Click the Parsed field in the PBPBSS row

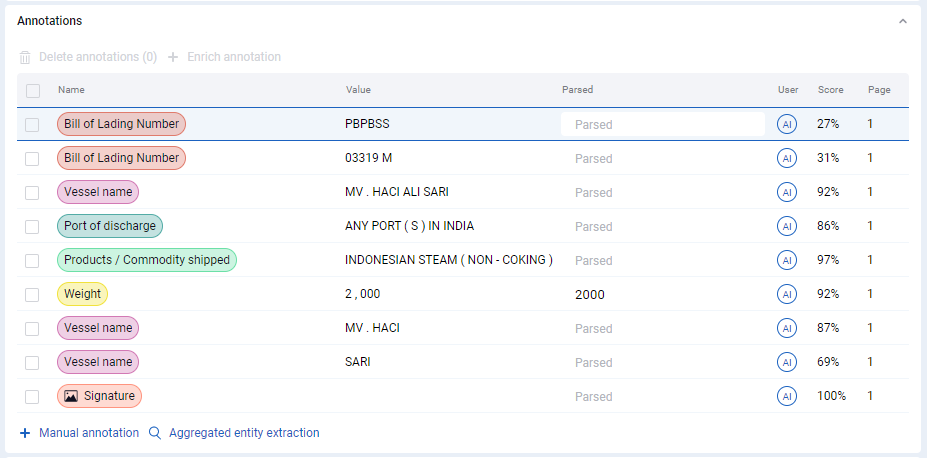point(663,125)
